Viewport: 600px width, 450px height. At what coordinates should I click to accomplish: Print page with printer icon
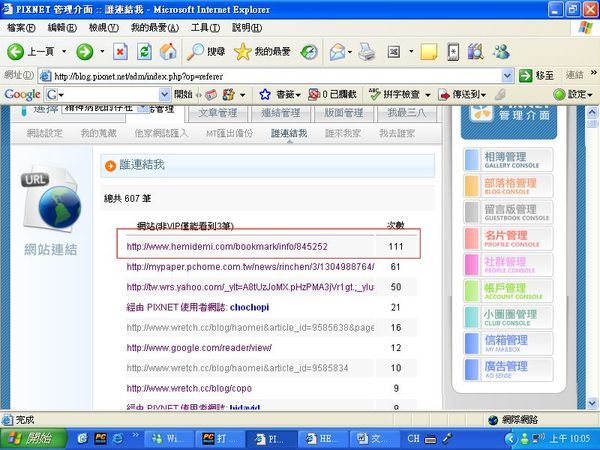(367, 52)
